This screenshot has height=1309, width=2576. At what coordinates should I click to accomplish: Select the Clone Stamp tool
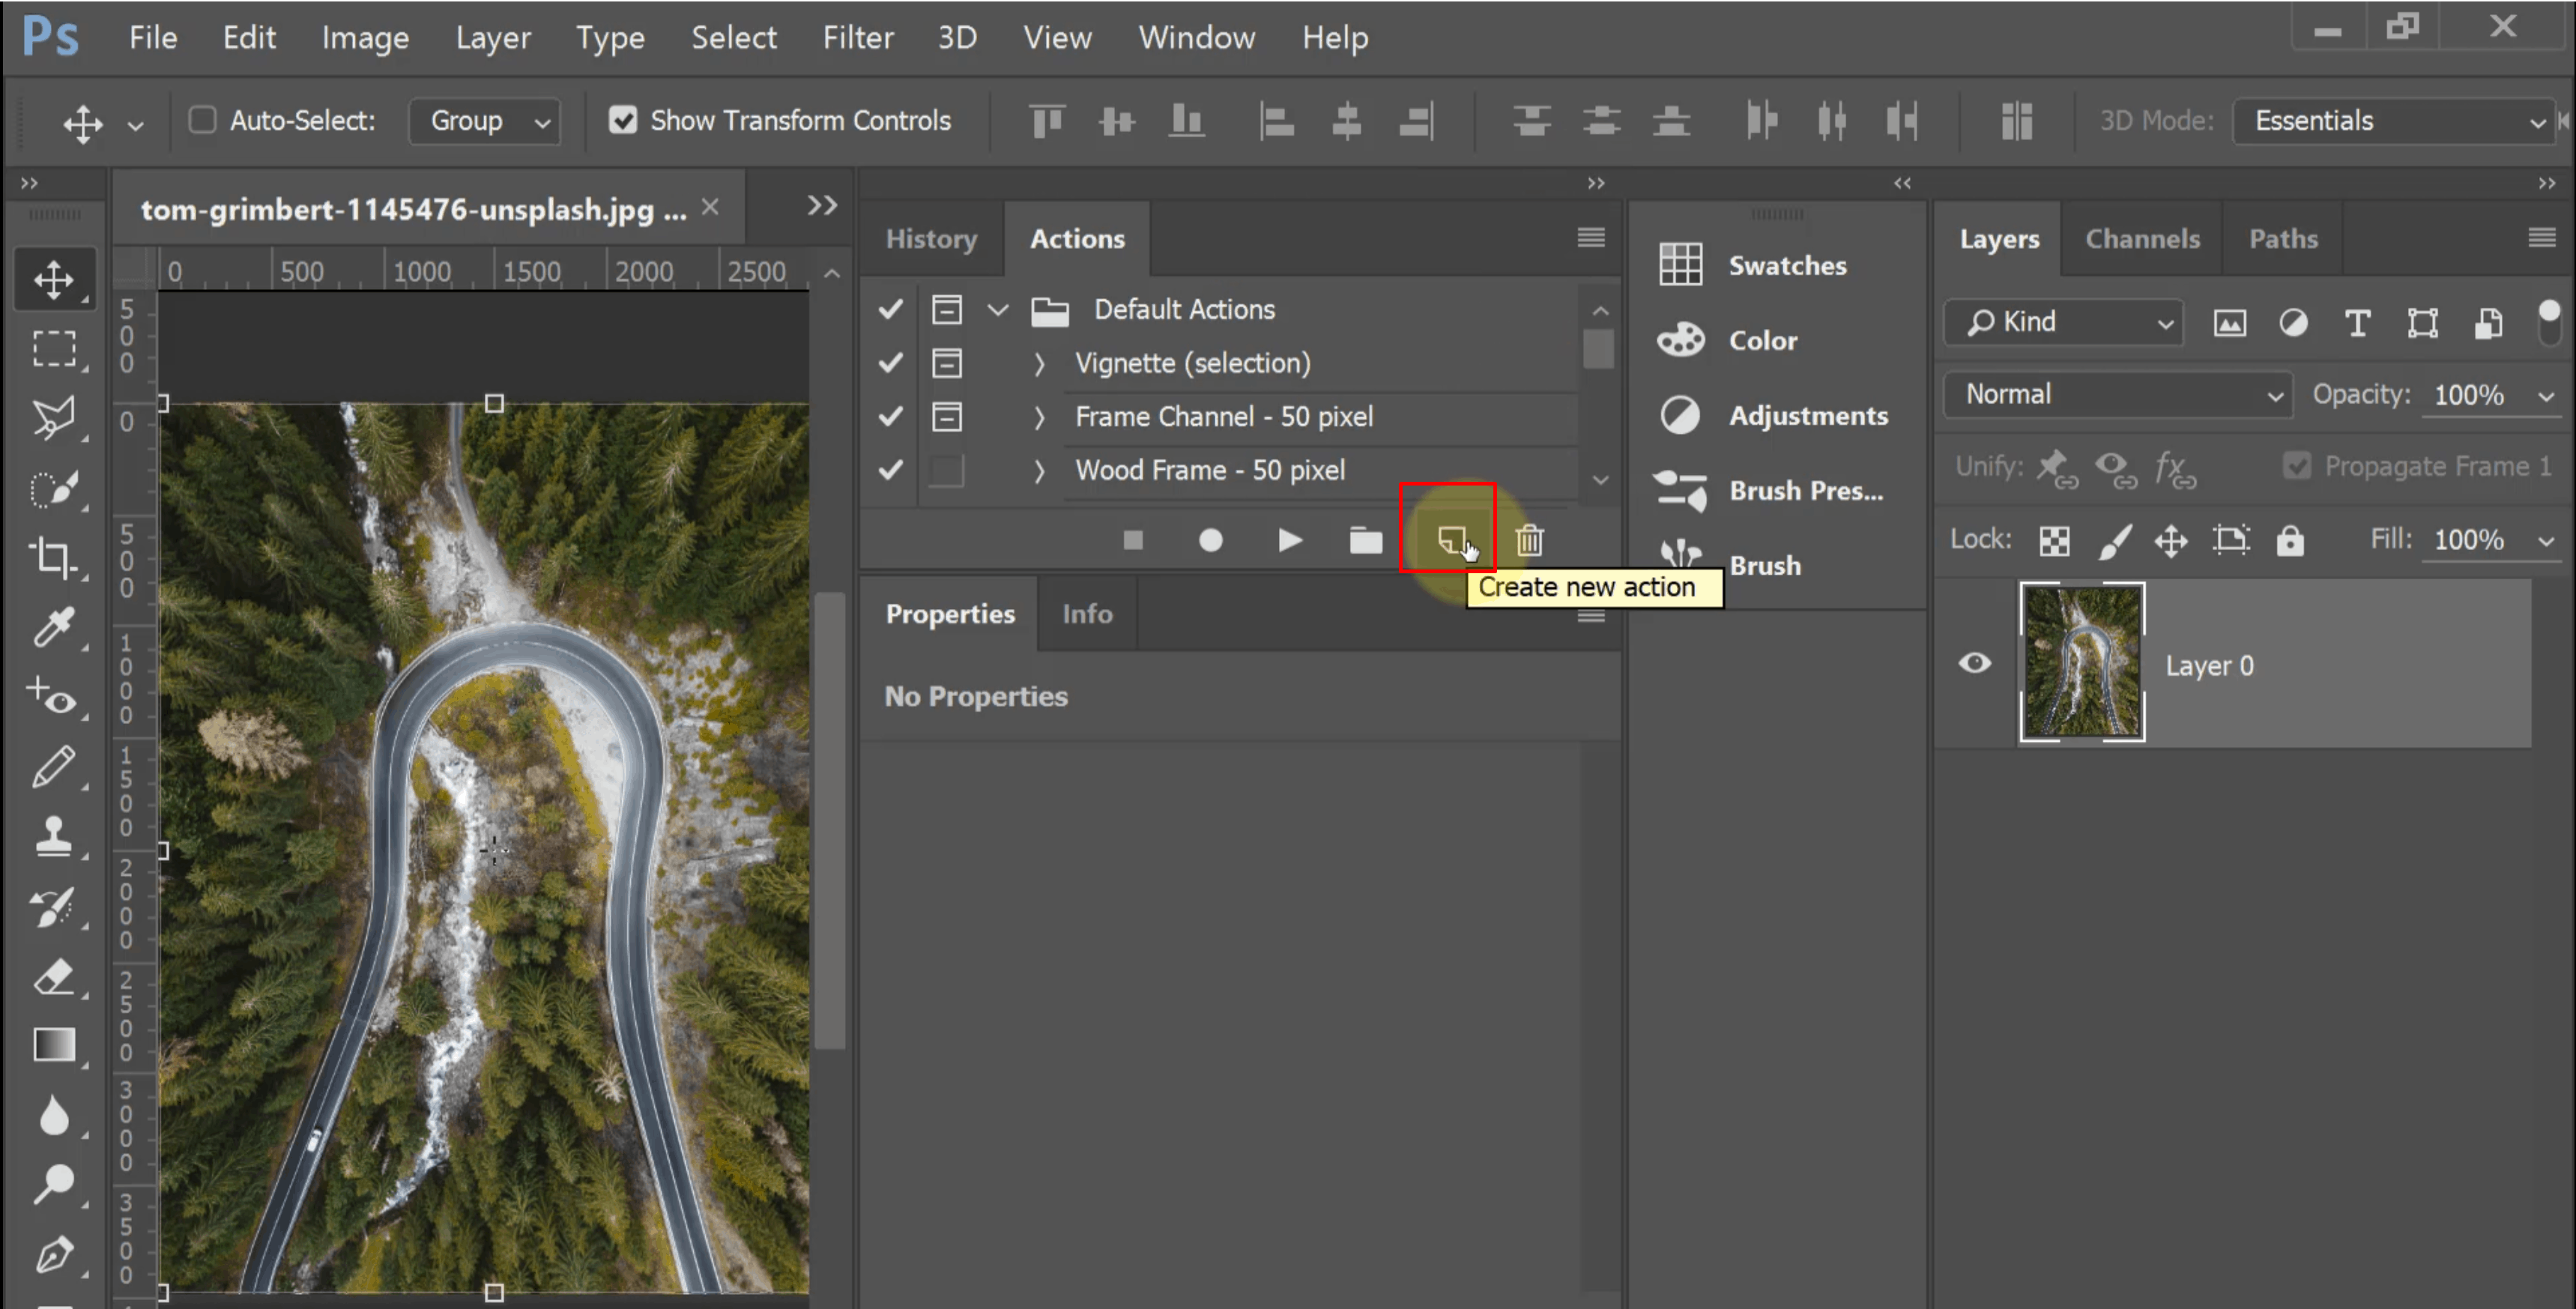54,837
